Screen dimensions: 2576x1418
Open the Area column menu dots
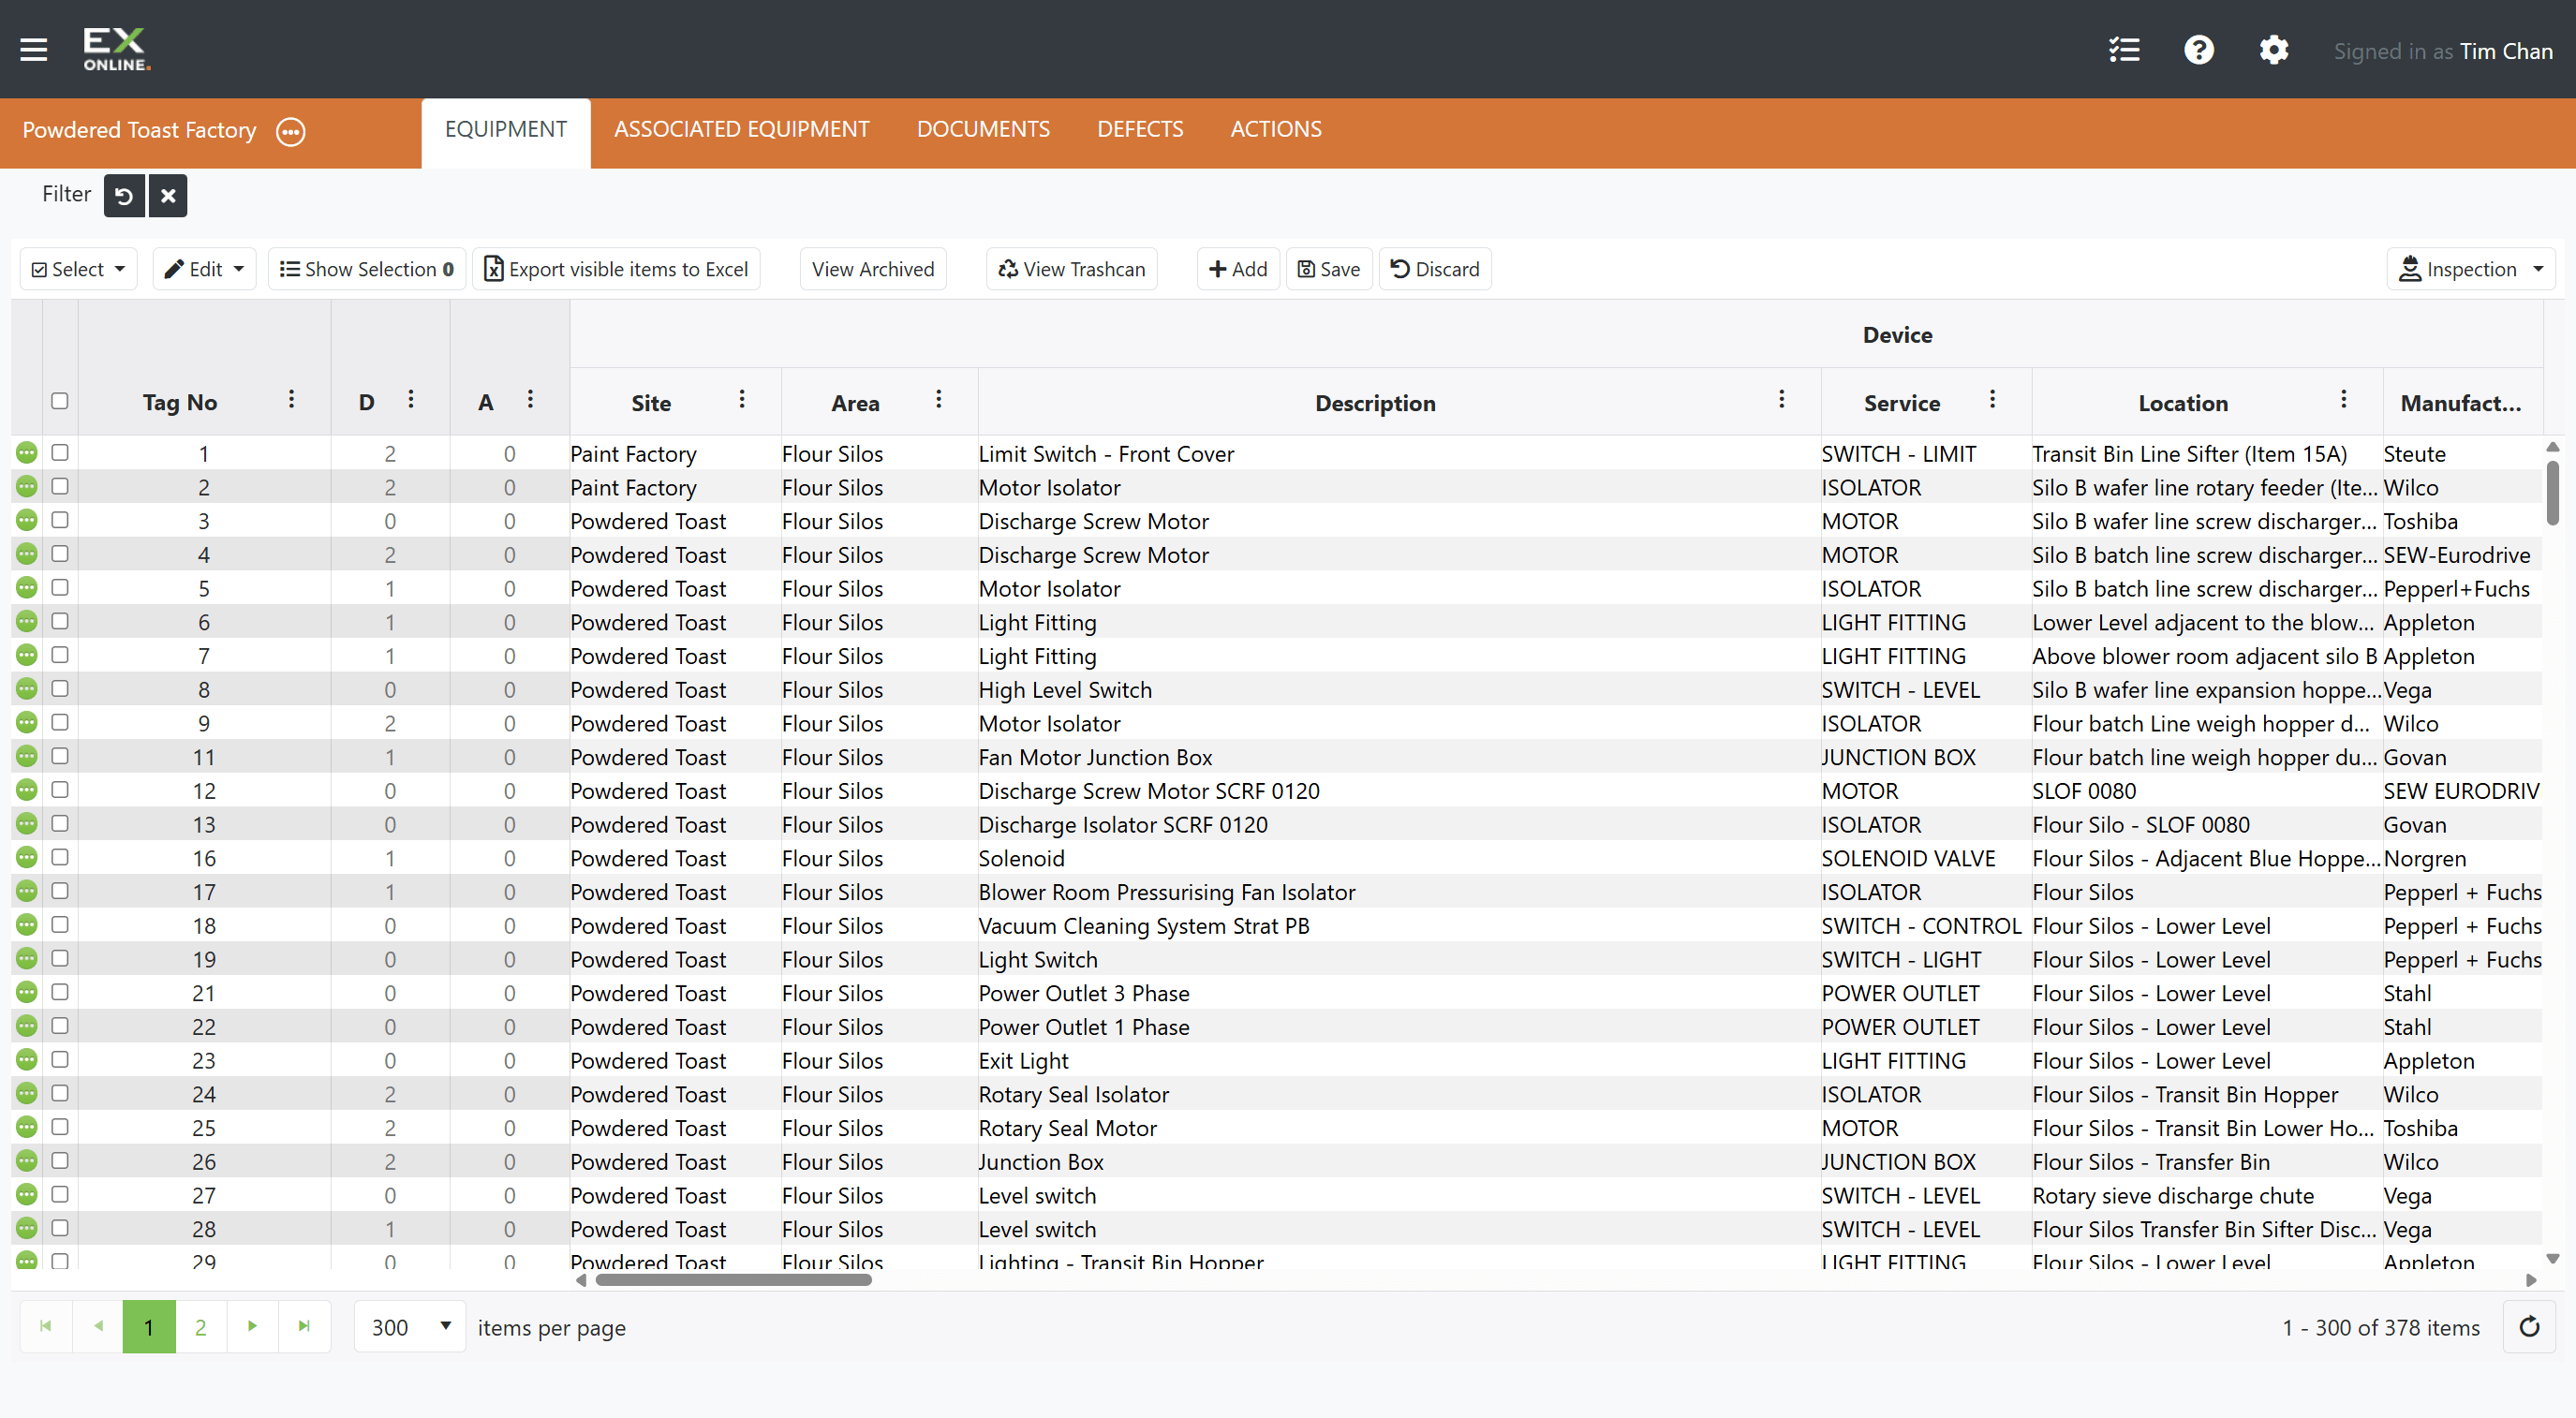tap(938, 400)
